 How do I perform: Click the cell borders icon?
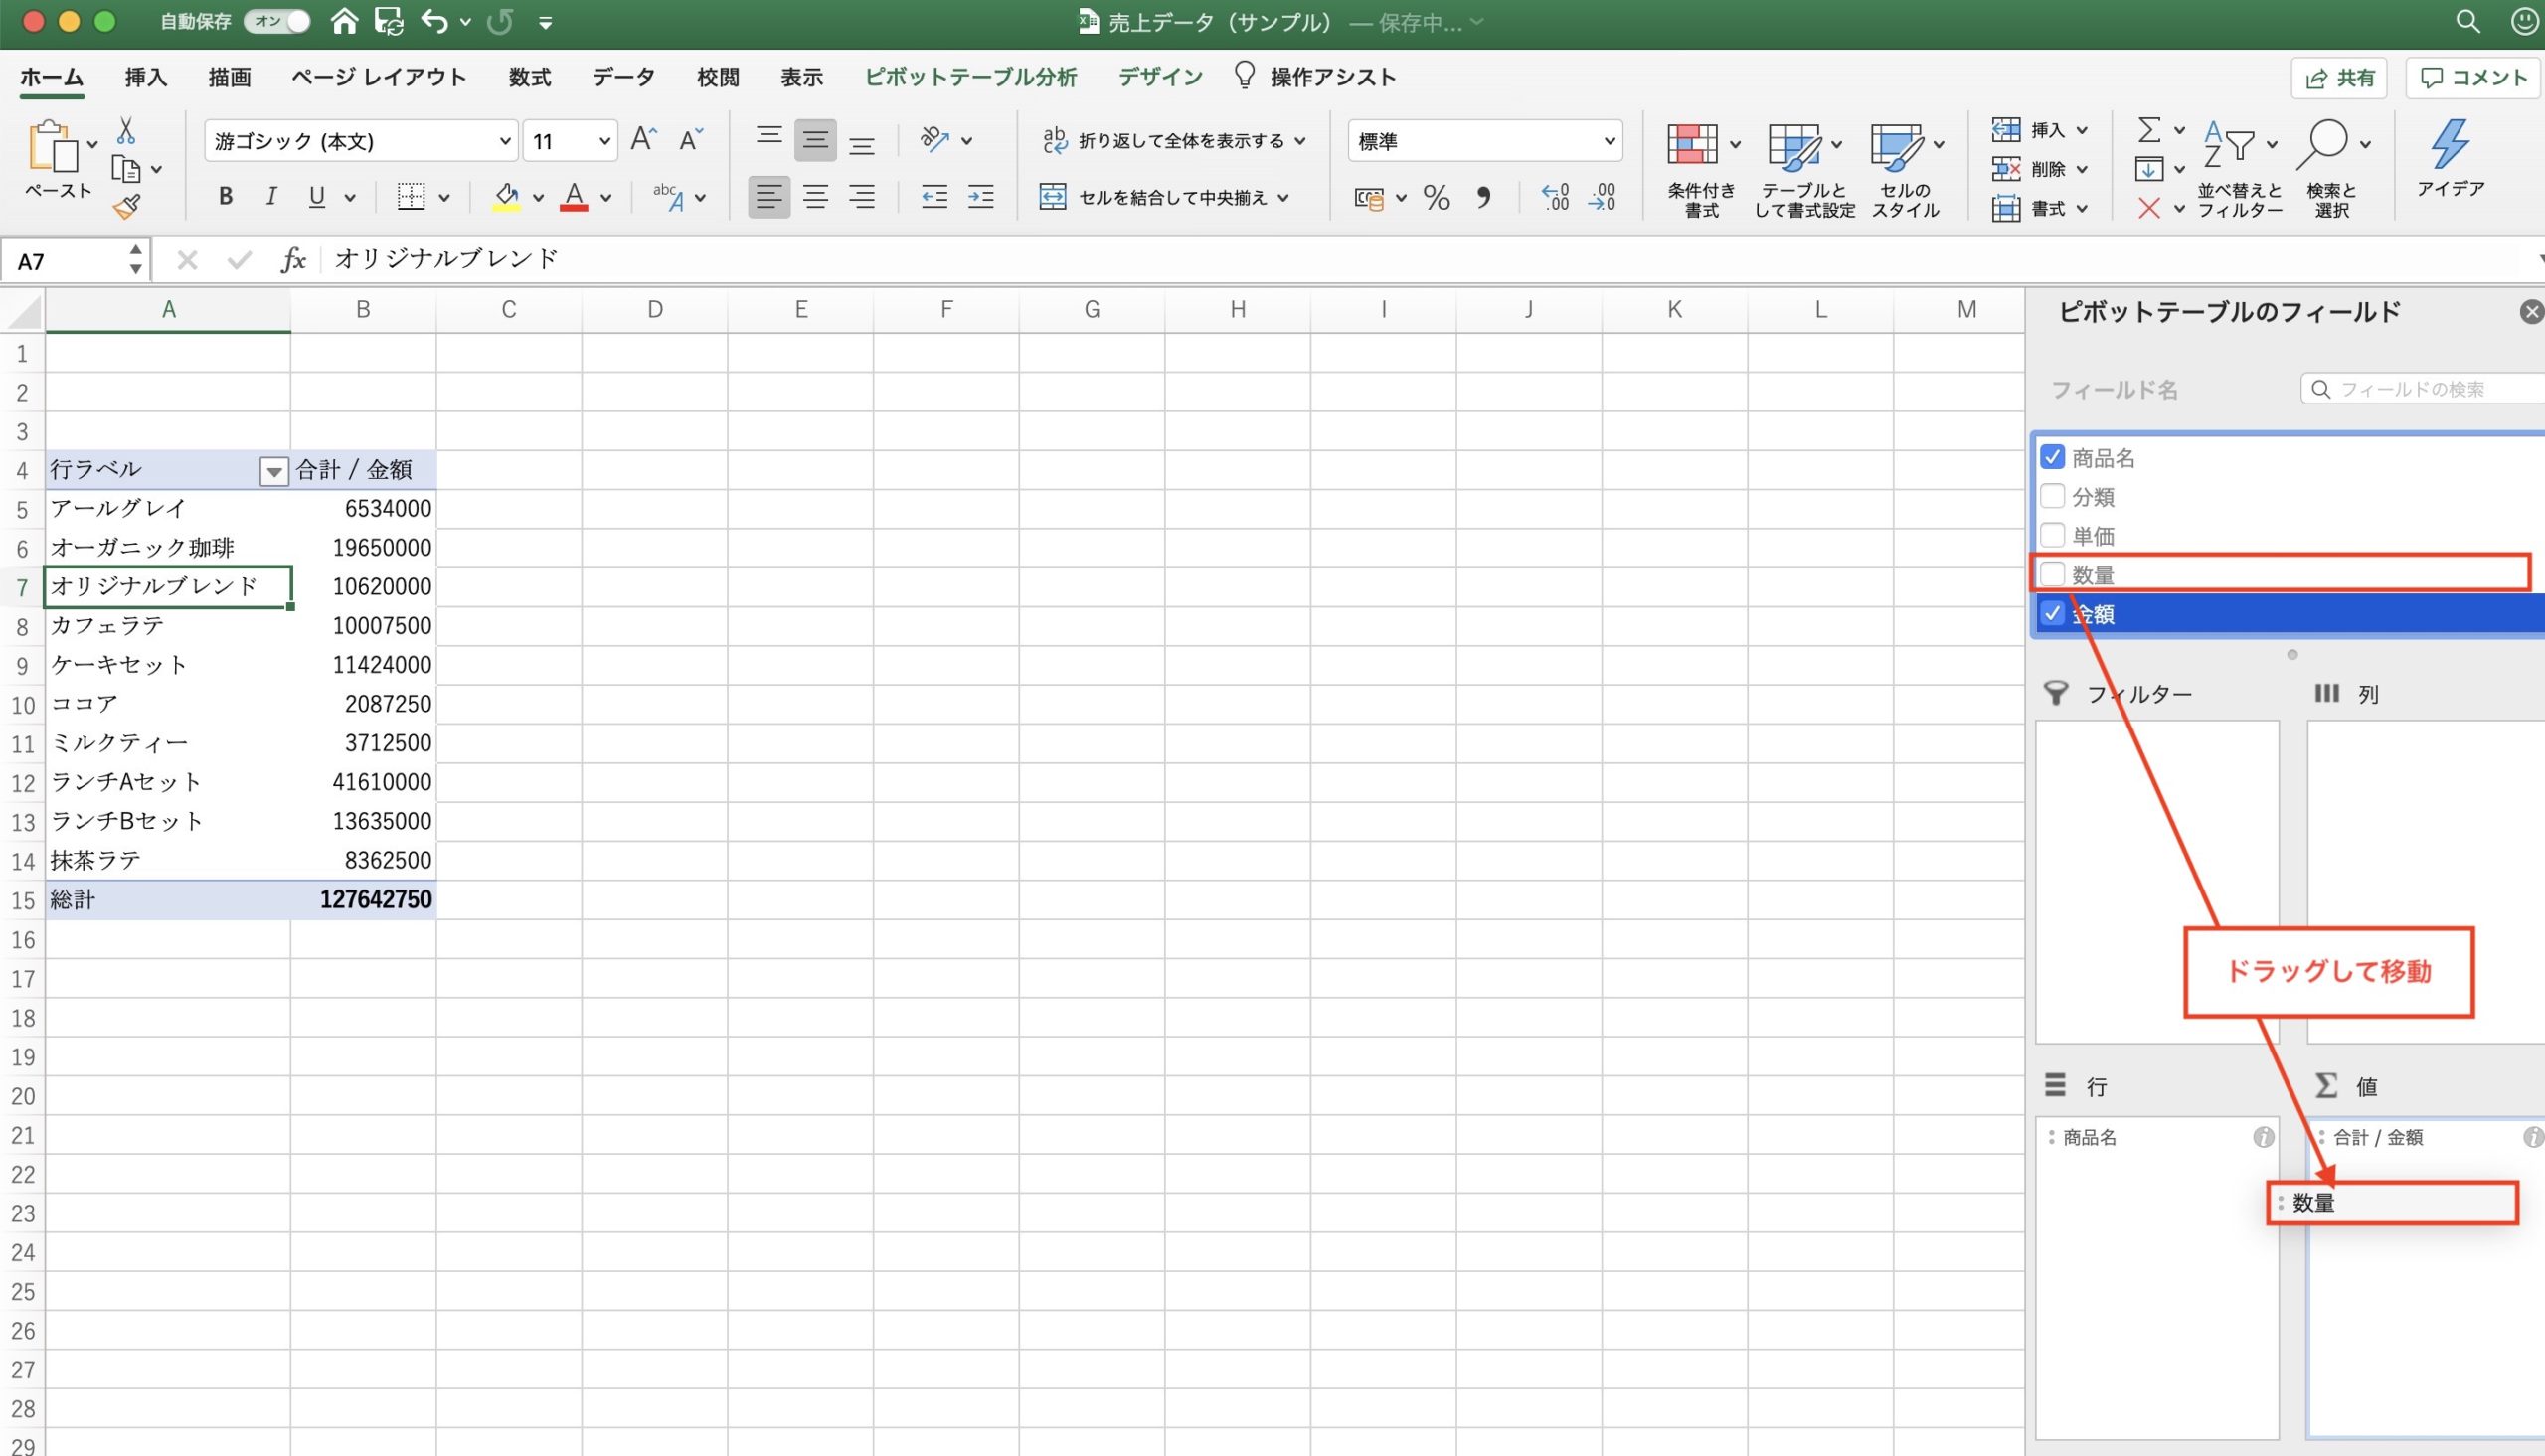[411, 197]
